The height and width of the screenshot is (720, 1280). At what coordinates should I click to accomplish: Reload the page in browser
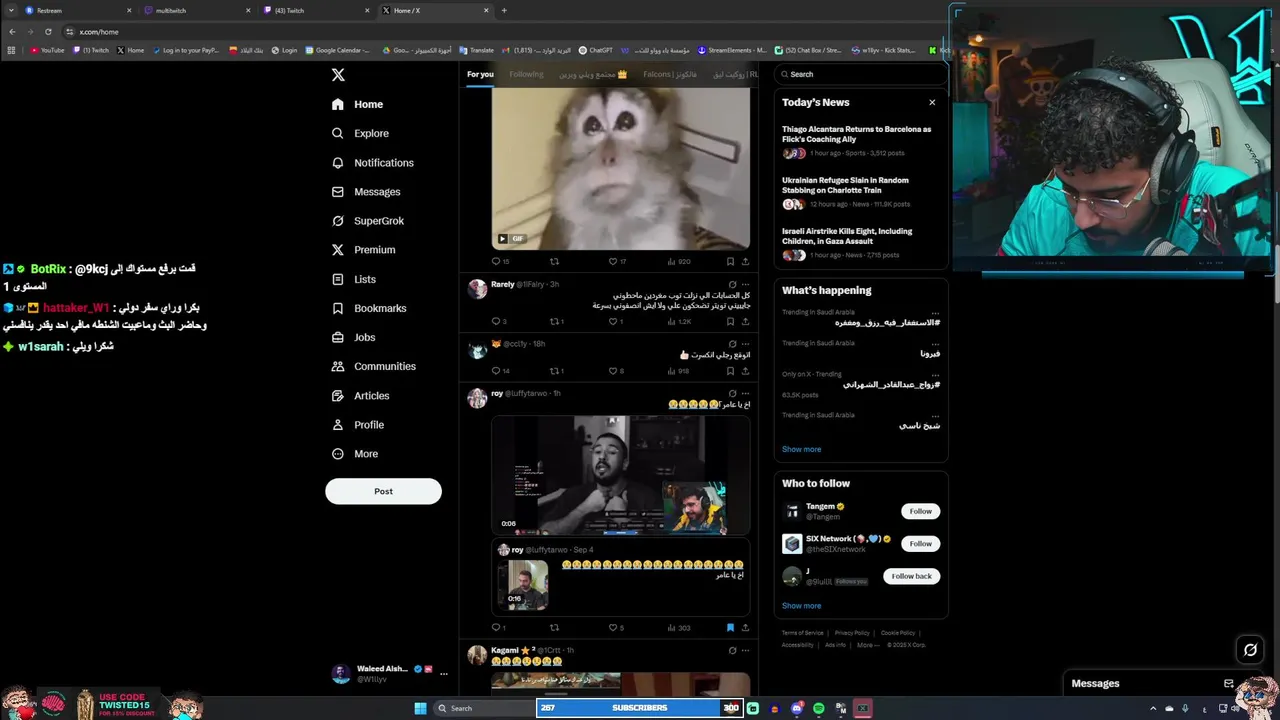(48, 31)
